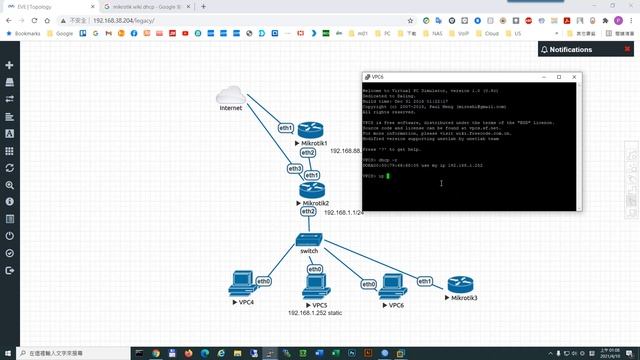Open the Status info icon in sidebar
The image size is (640, 360).
click(x=9, y=202)
